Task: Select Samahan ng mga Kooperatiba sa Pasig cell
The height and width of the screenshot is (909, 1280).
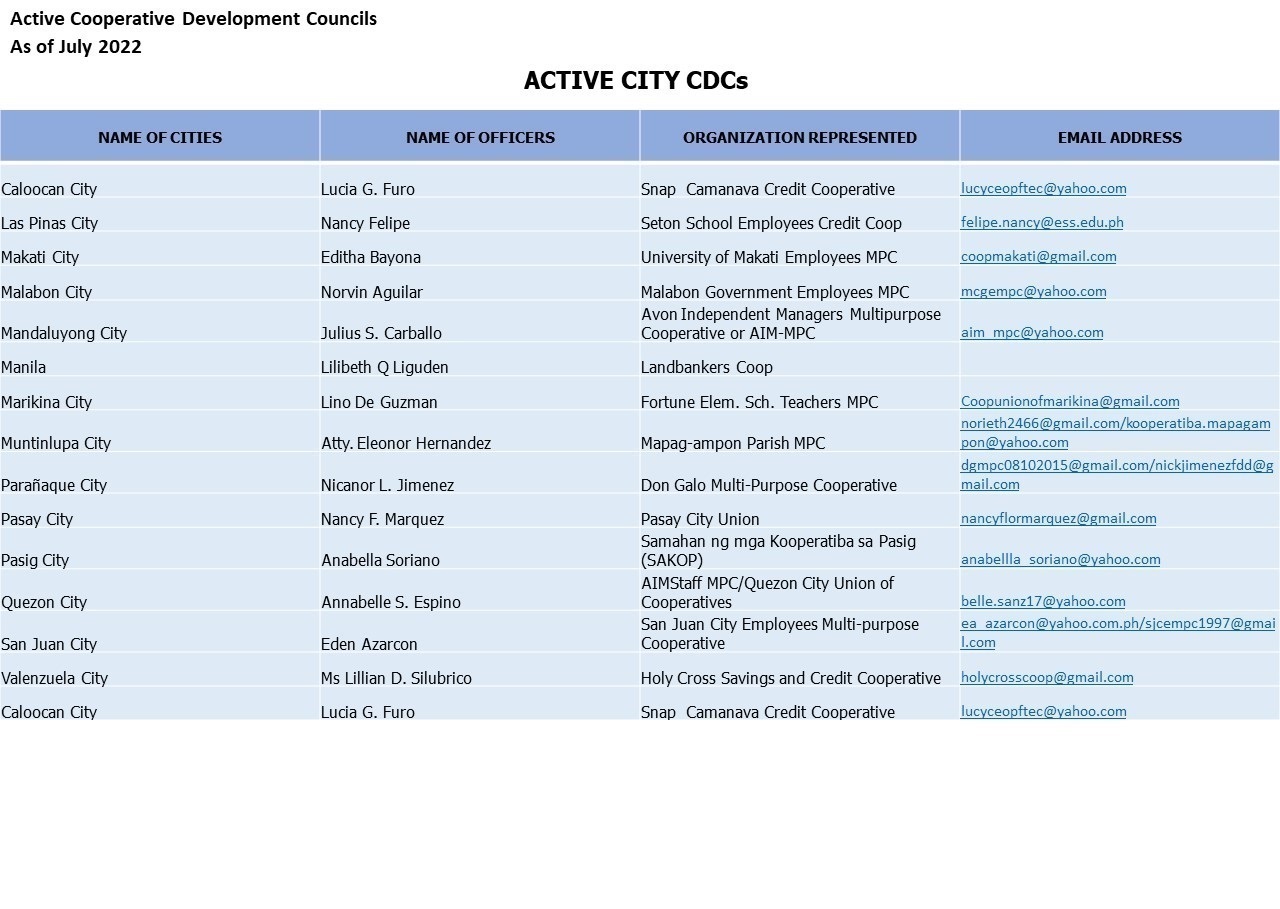Action: point(800,550)
